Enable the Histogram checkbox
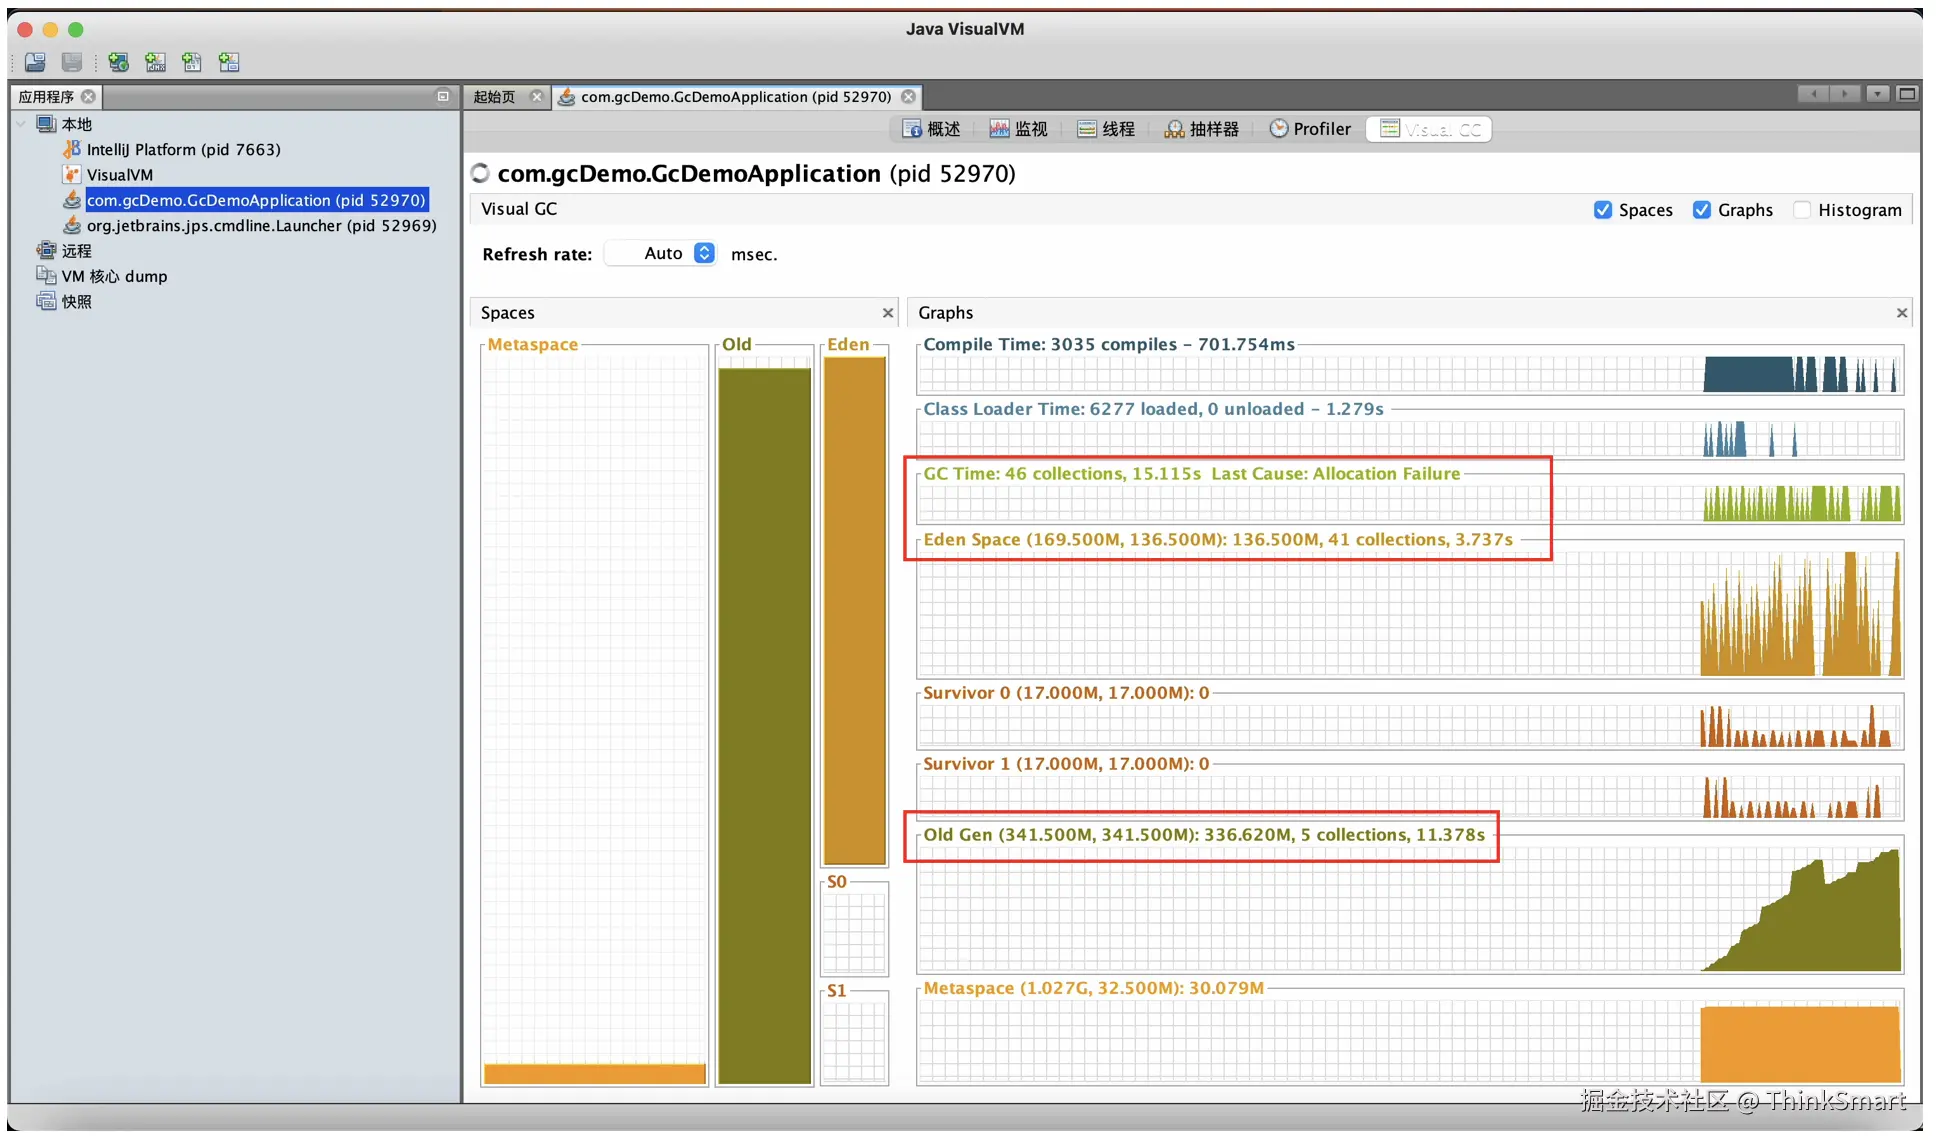1936x1144 pixels. click(x=1801, y=210)
